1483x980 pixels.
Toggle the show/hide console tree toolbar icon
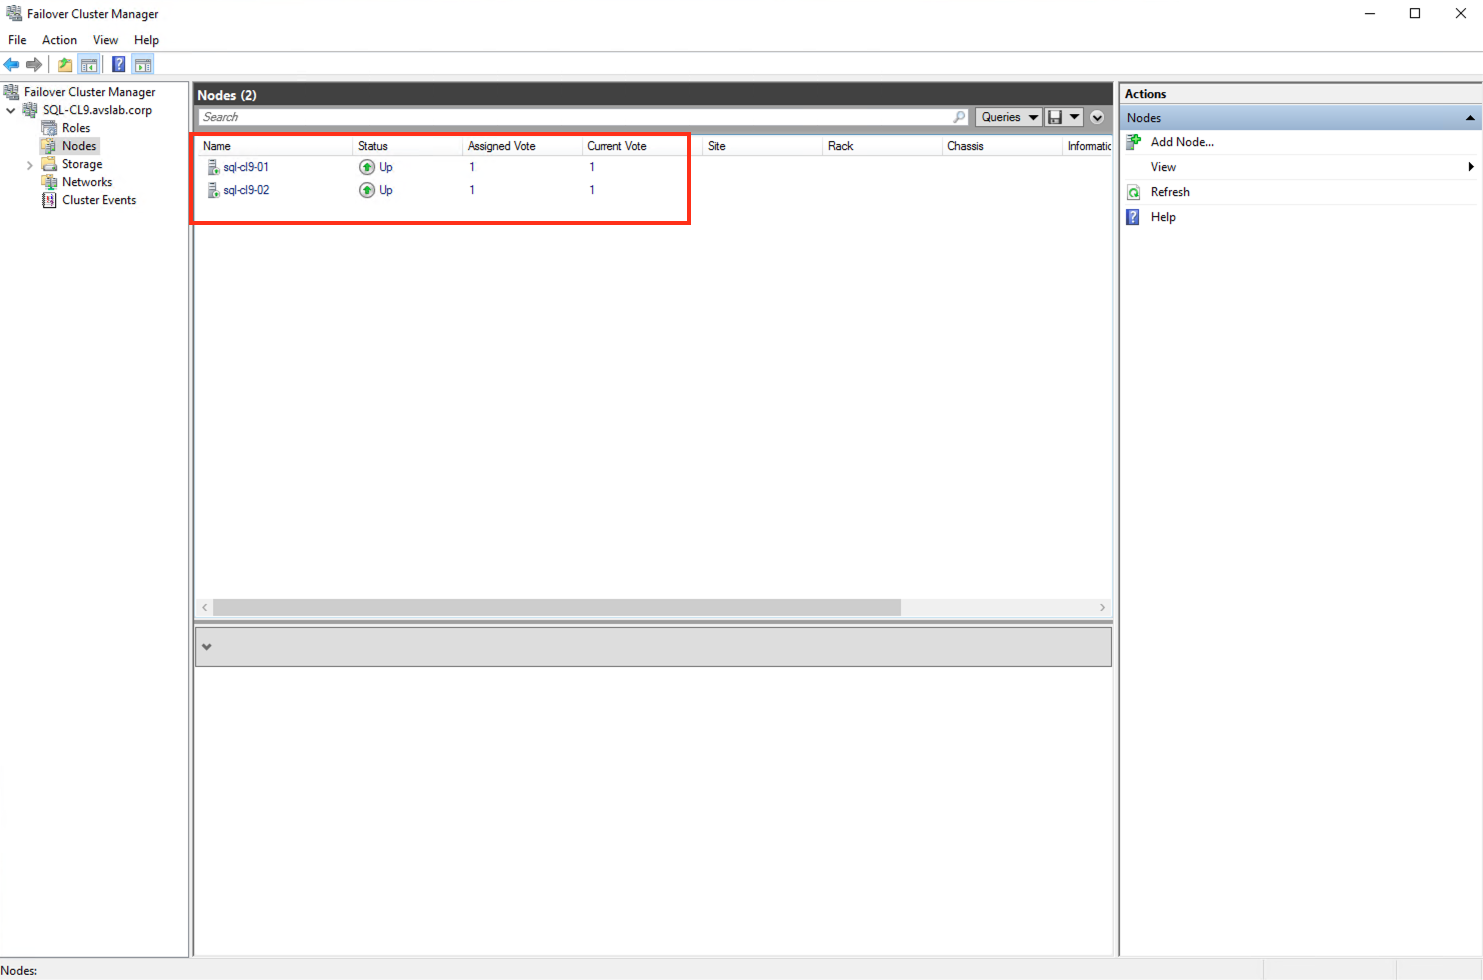[89, 65]
